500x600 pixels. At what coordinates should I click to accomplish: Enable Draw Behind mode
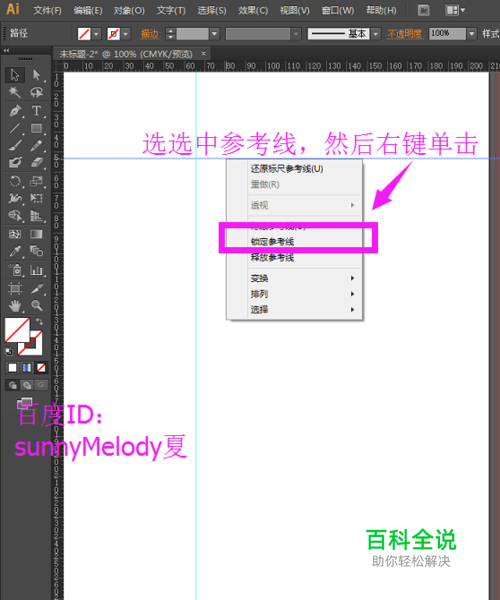[x=27, y=385]
